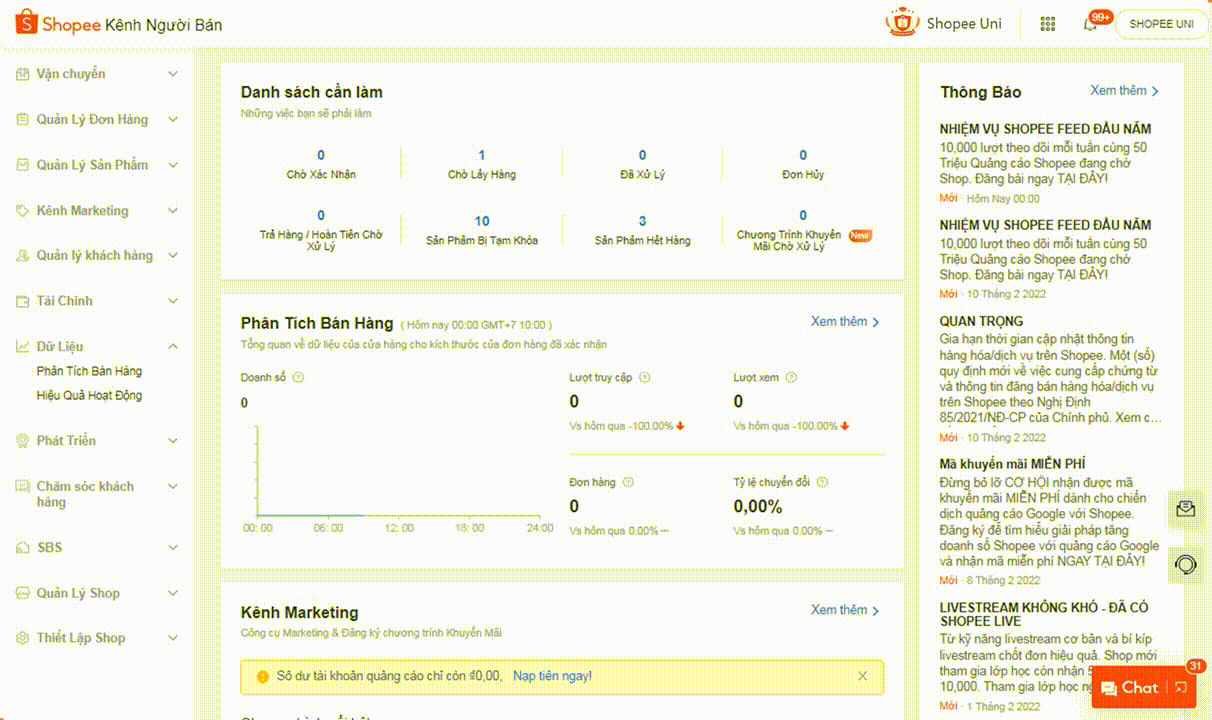Click the Nạp tiền ngay! link
The height and width of the screenshot is (720, 1212).
pyautogui.click(x=552, y=676)
